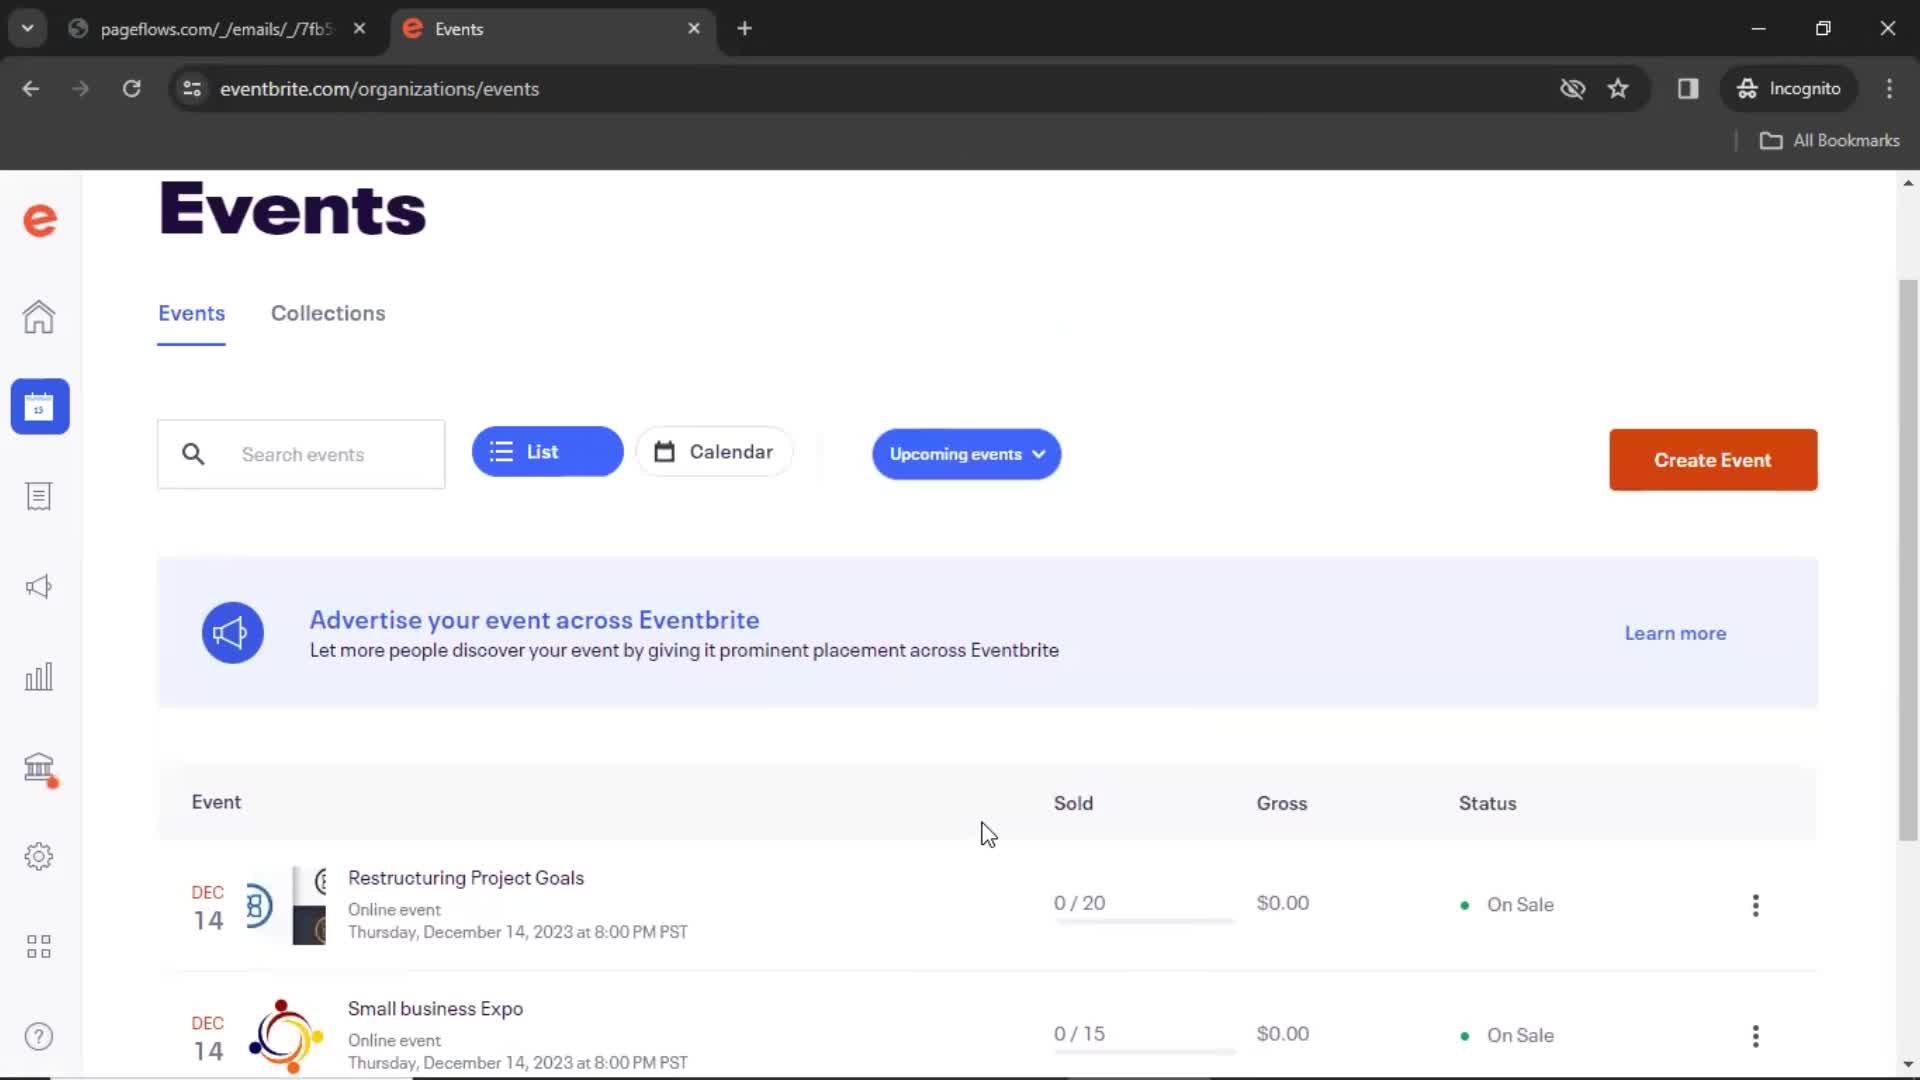
Task: Click the third-party cookies blocked eye icon
Action: [1572, 89]
